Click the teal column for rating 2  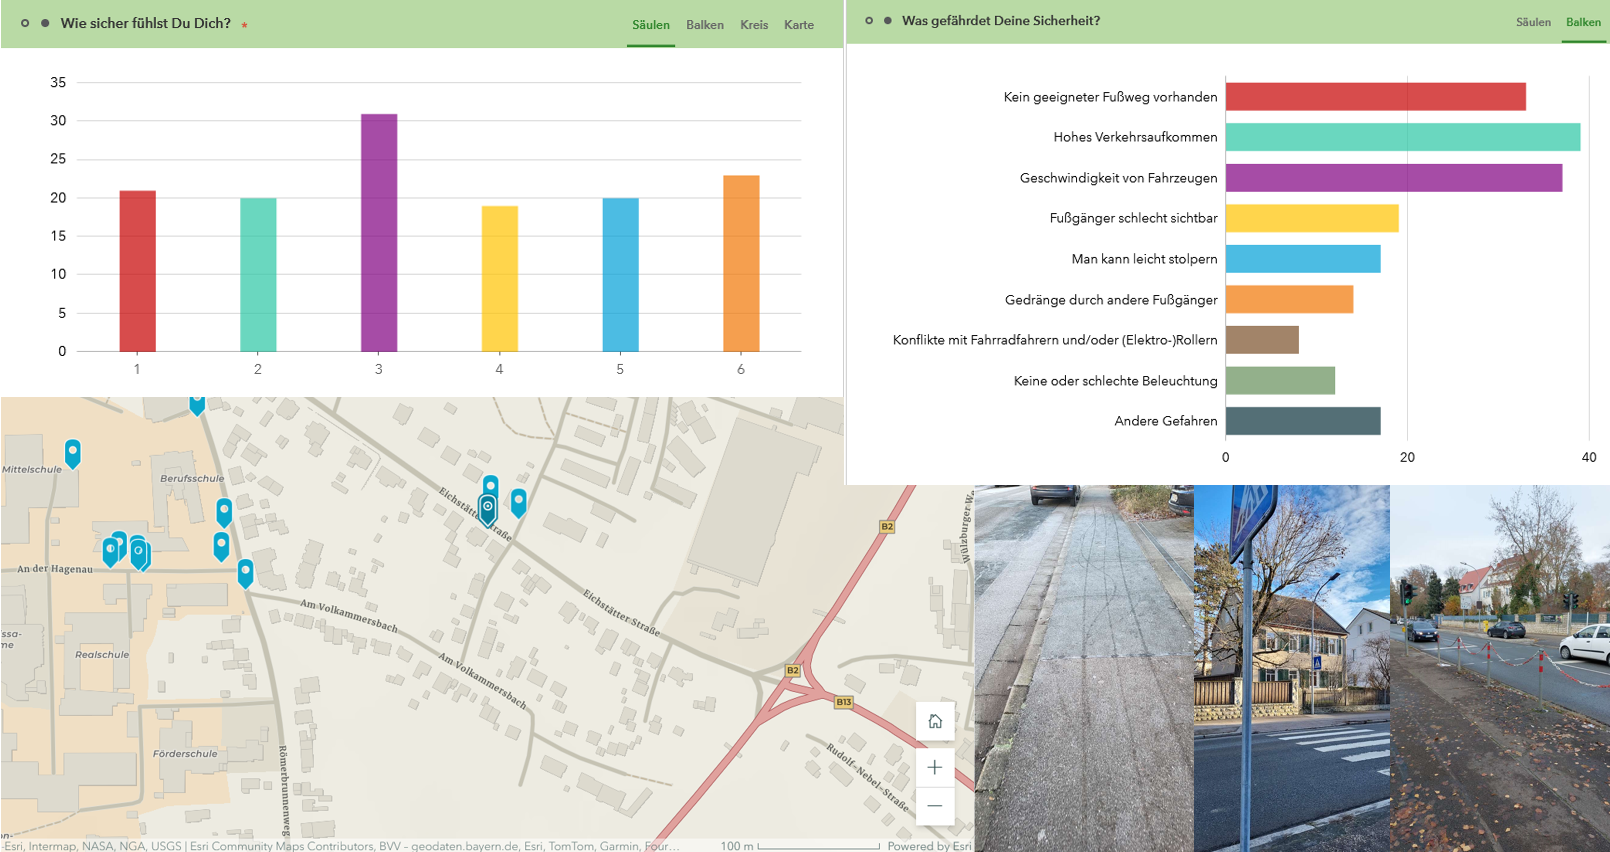click(x=258, y=275)
